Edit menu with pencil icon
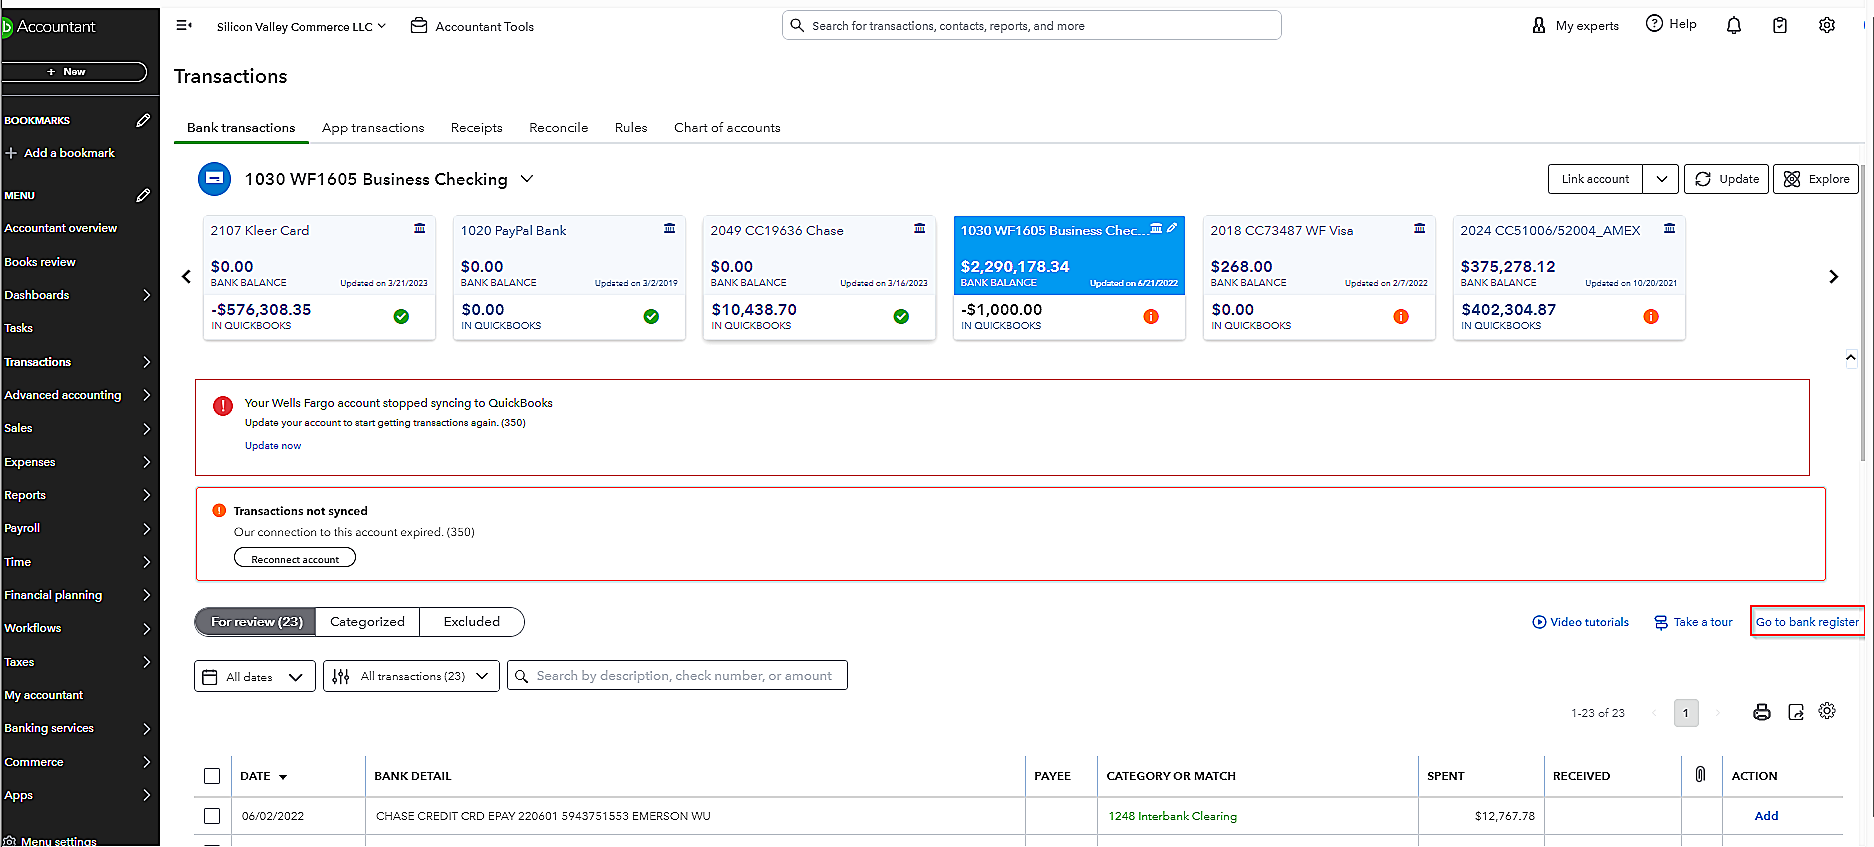The width and height of the screenshot is (1874, 847). (143, 195)
